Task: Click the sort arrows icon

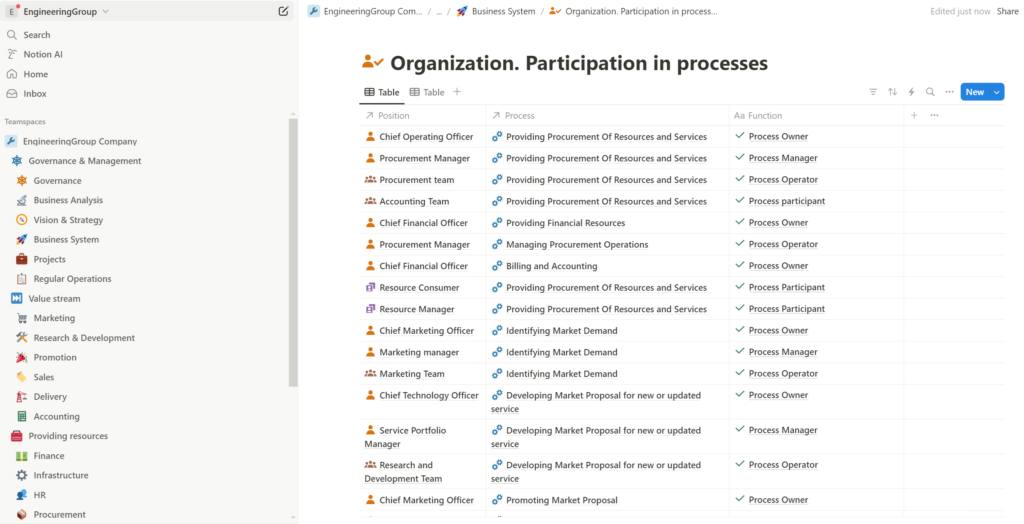Action: pos(892,92)
